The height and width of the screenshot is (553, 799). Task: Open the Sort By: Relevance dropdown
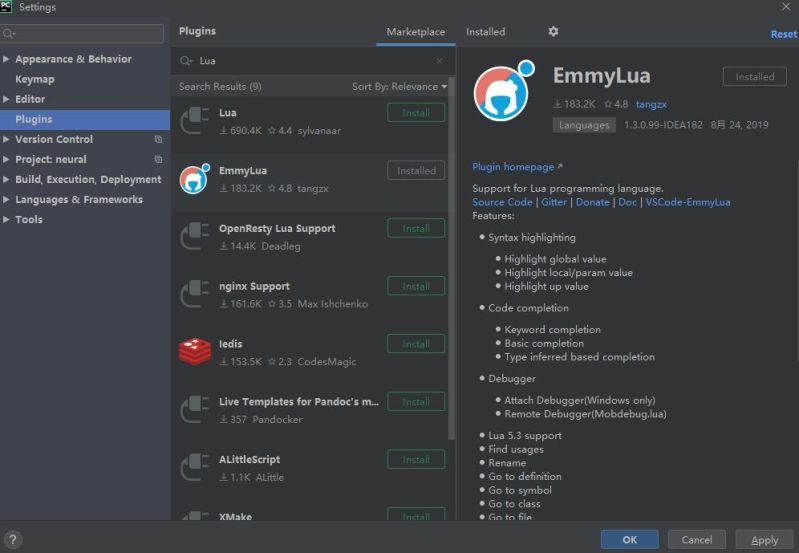[400, 87]
